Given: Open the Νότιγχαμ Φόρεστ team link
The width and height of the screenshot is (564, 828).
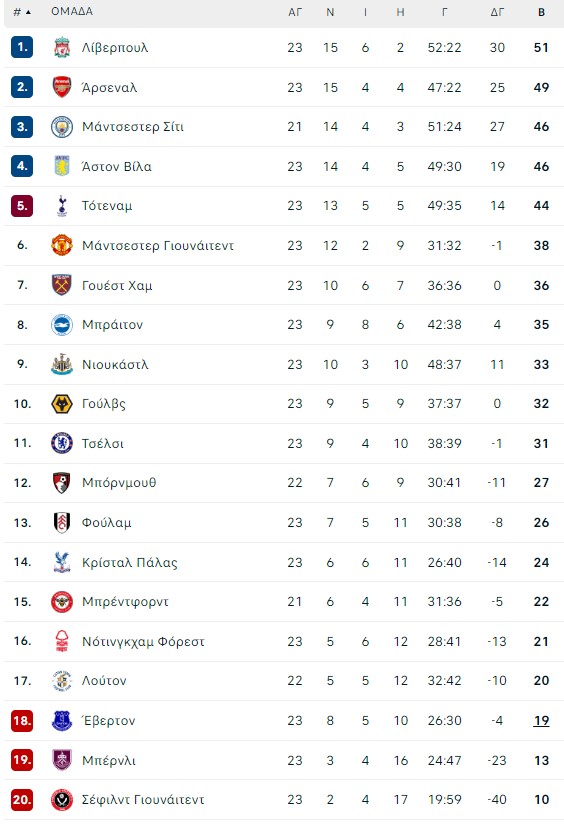Looking at the screenshot, I should pos(143,642).
